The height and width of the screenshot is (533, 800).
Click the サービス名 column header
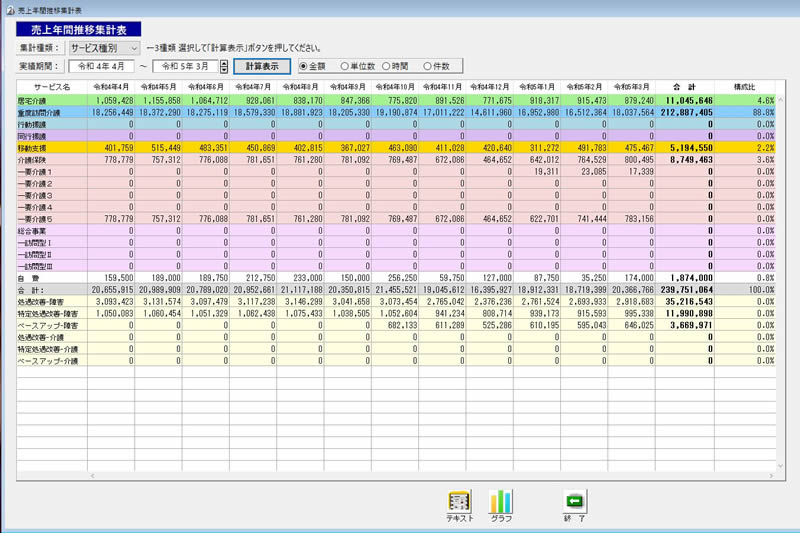pyautogui.click(x=52, y=87)
